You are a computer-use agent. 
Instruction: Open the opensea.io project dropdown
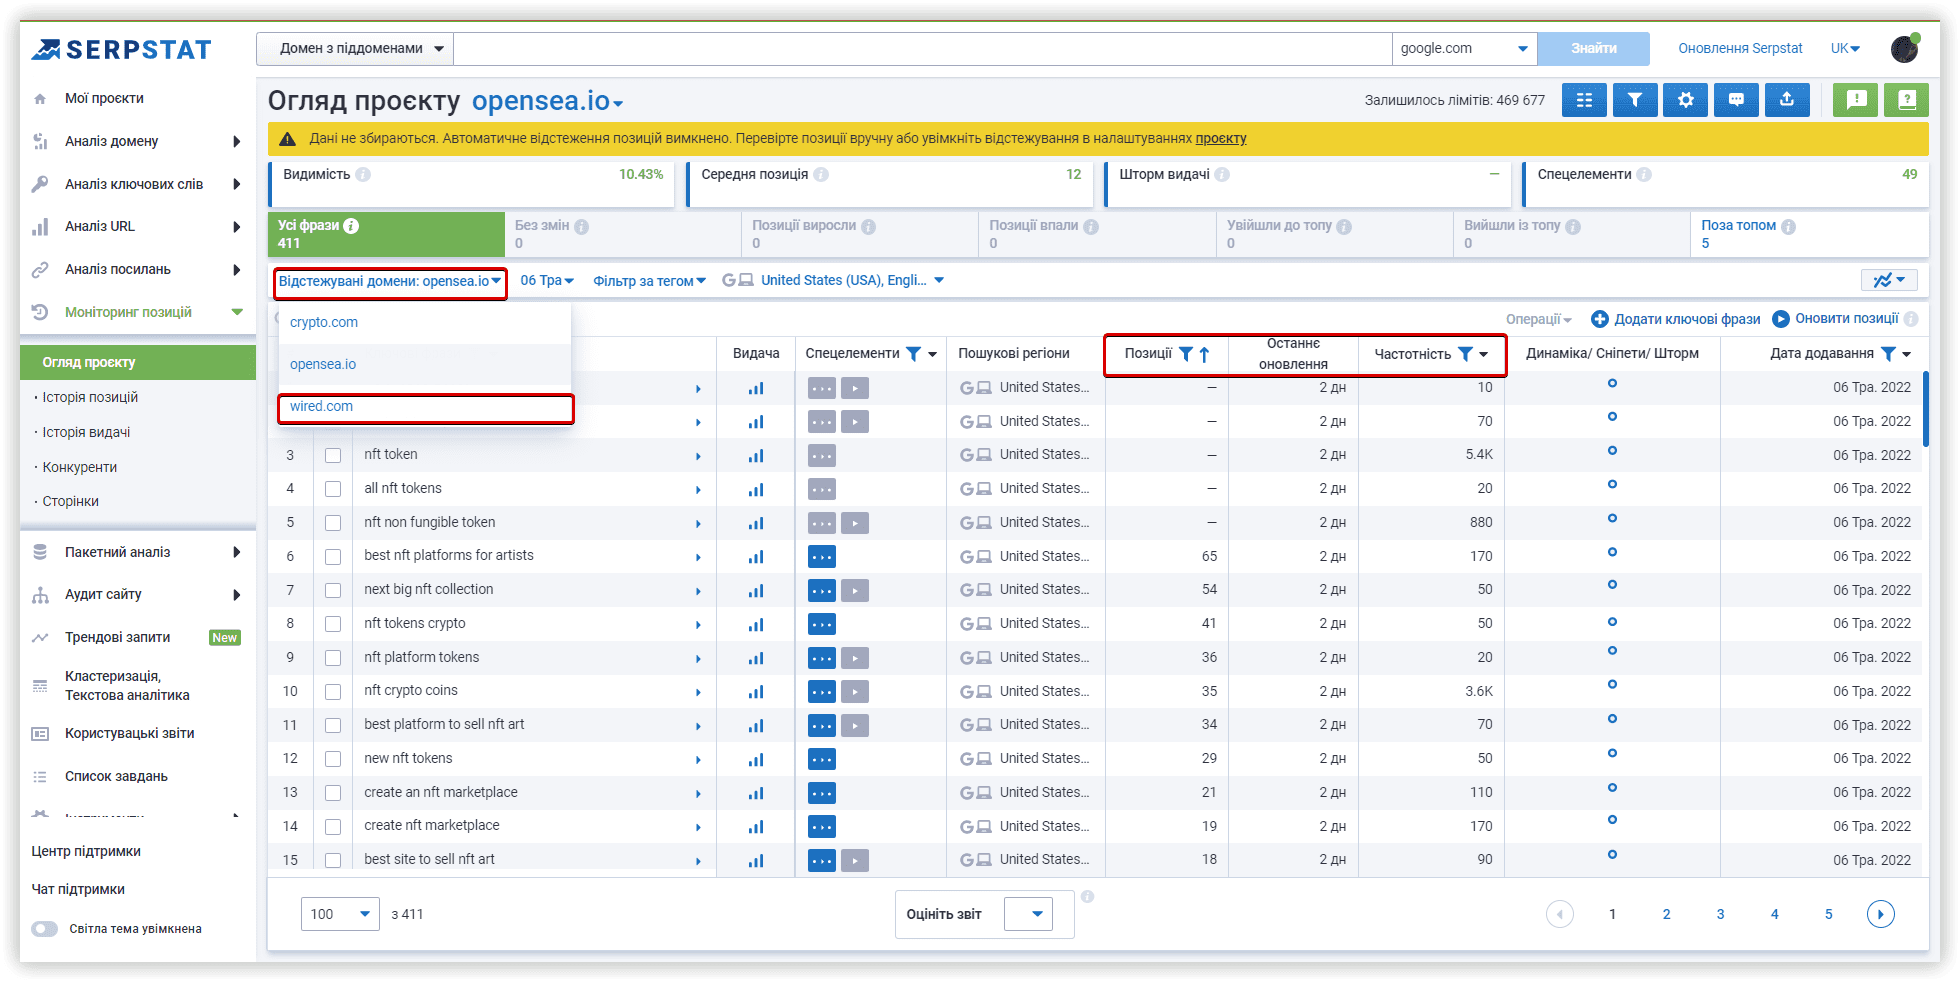[547, 101]
